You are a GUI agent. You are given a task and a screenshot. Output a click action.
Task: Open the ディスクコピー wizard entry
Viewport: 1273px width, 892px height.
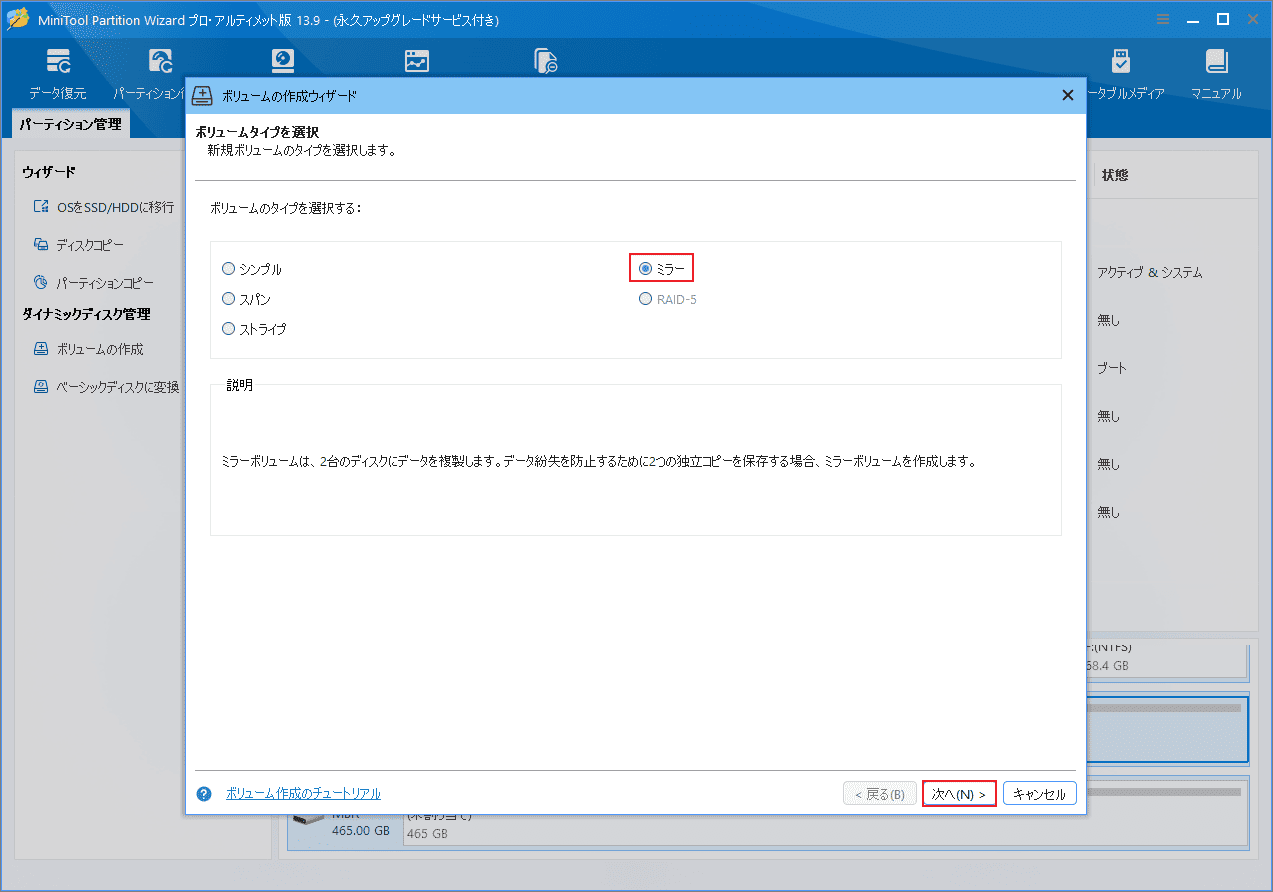(90, 245)
